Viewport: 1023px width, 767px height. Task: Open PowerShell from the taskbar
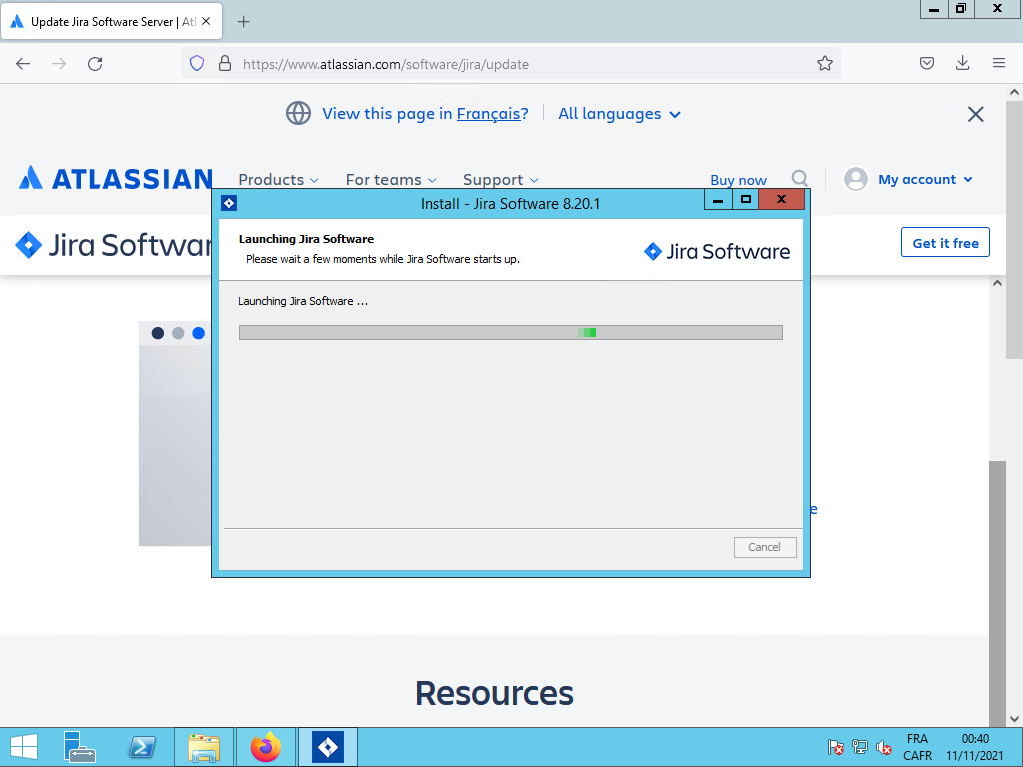[x=142, y=747]
